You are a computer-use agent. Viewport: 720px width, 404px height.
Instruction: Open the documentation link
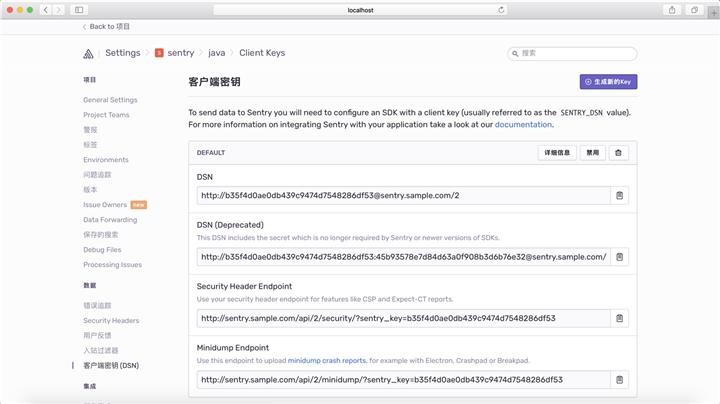click(523, 124)
